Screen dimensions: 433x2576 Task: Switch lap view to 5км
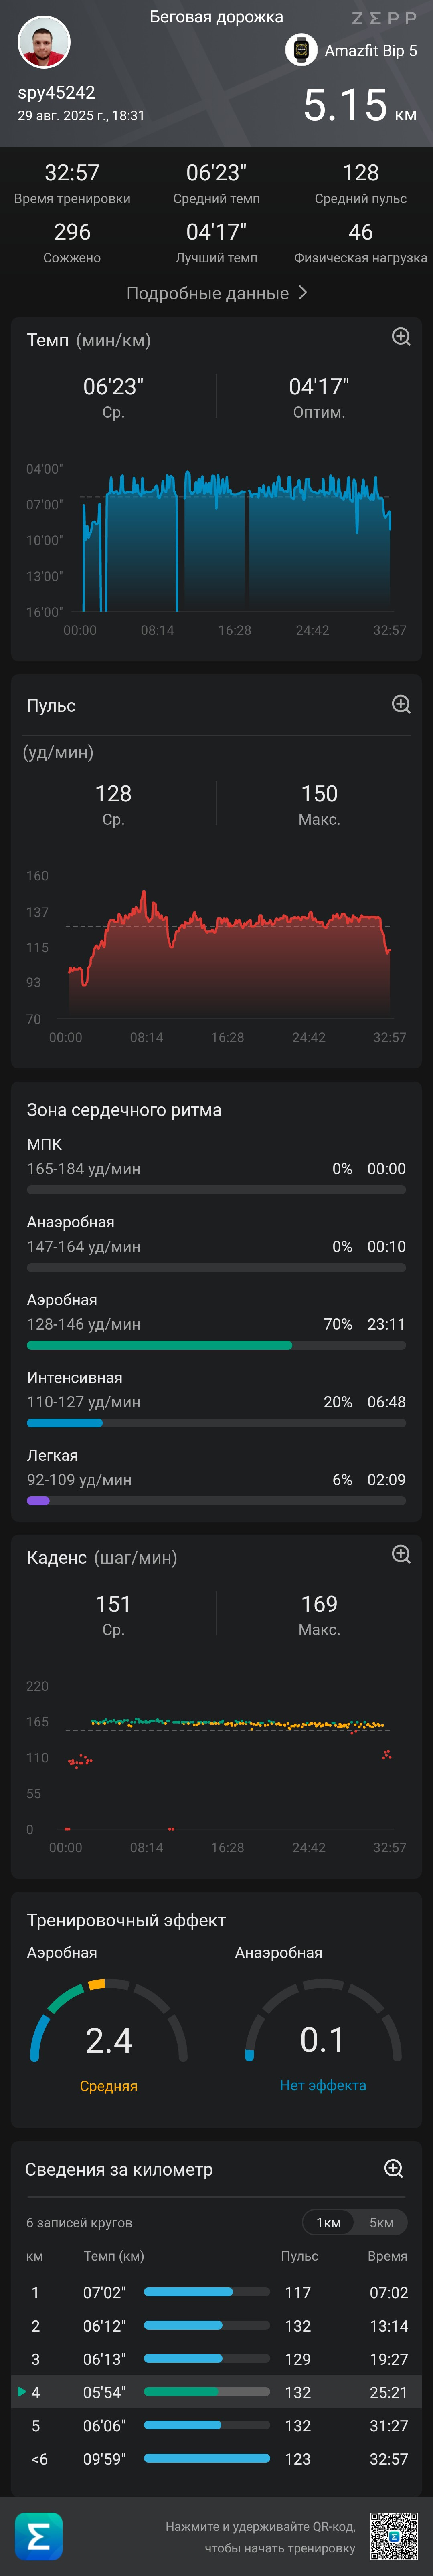pos(381,2222)
